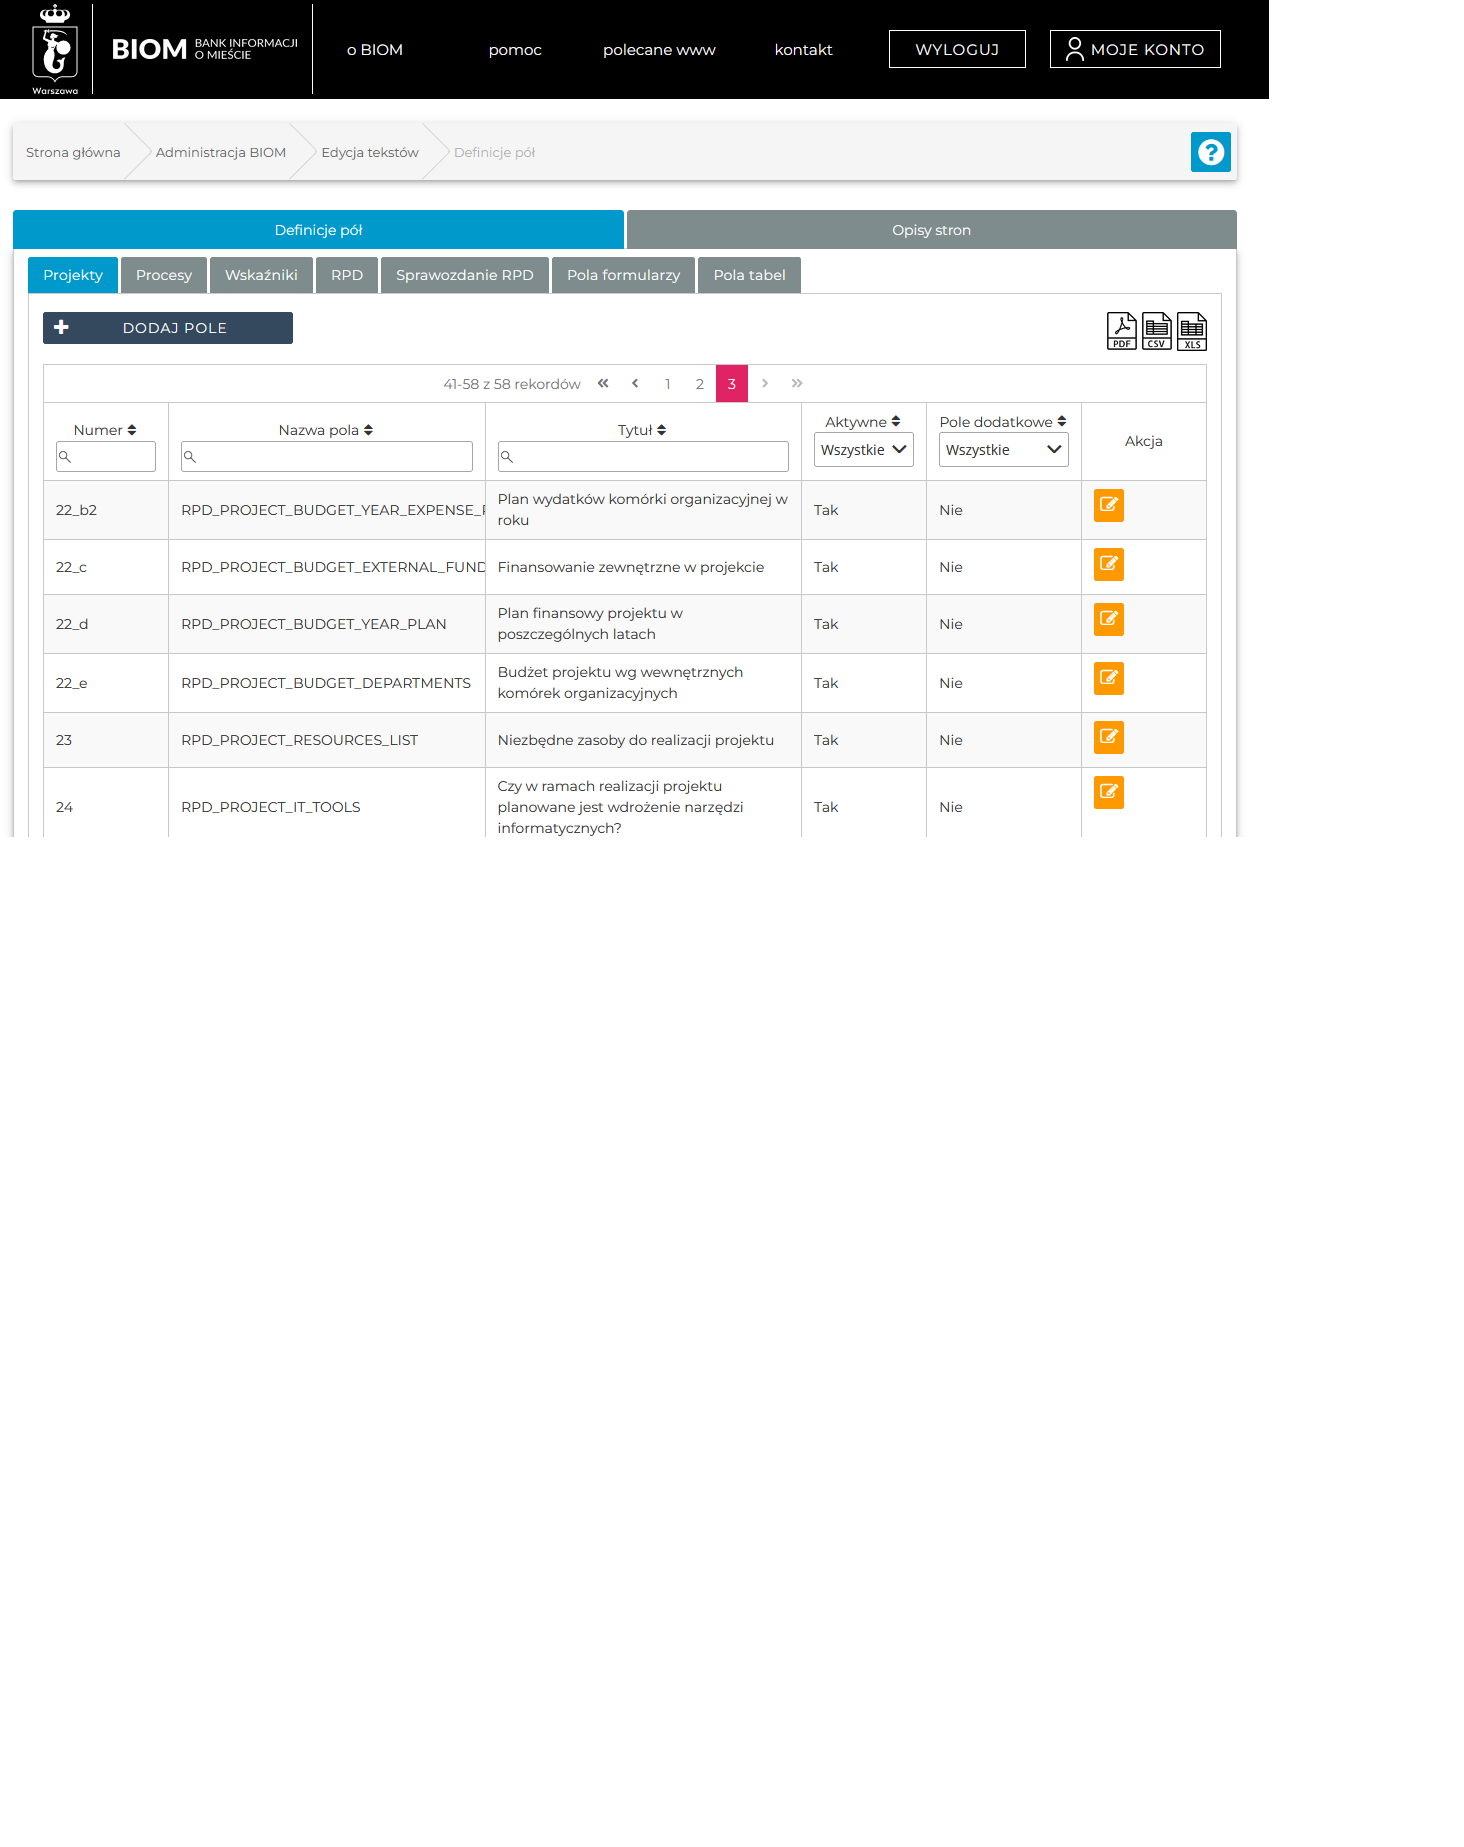Sort the table by Nazwa pola
The width and height of the screenshot is (1464, 1847).
click(326, 430)
